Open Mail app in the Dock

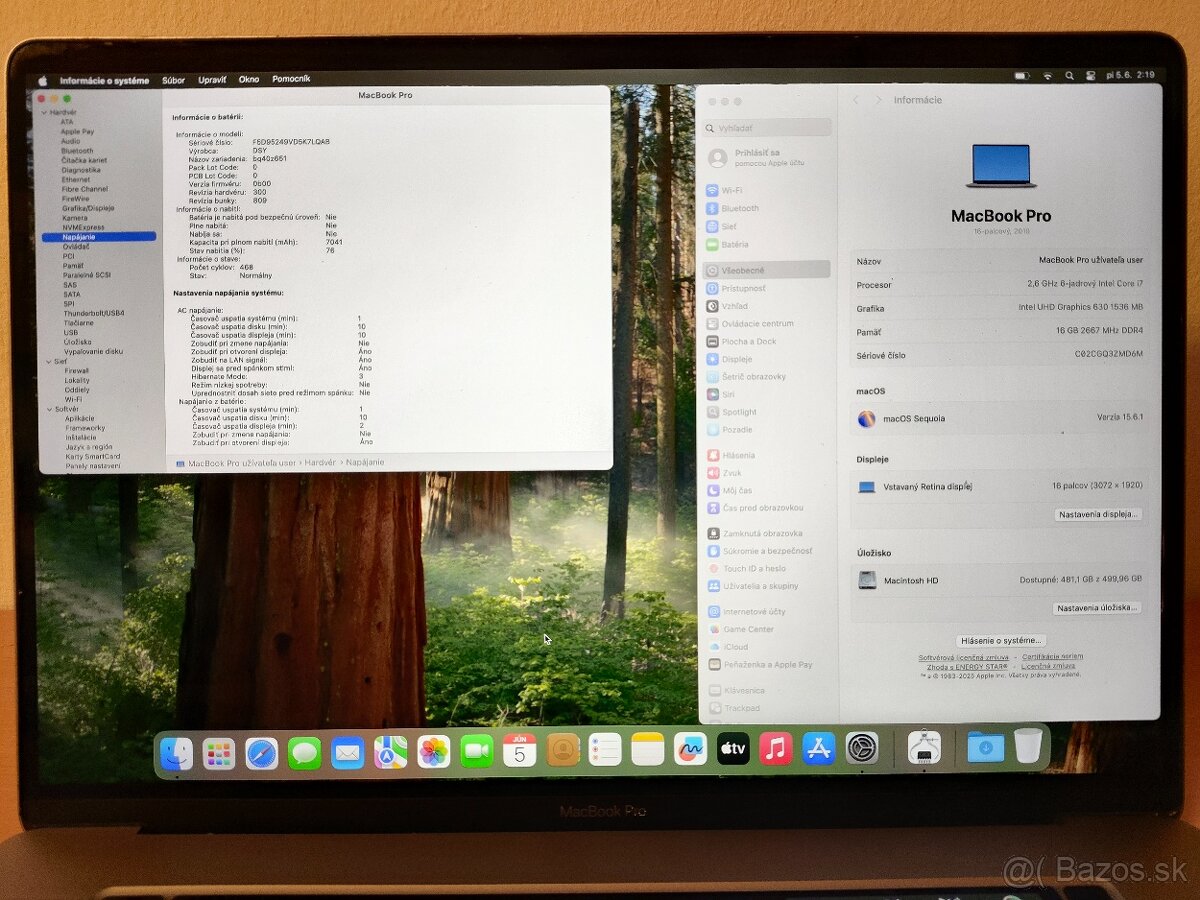click(348, 752)
